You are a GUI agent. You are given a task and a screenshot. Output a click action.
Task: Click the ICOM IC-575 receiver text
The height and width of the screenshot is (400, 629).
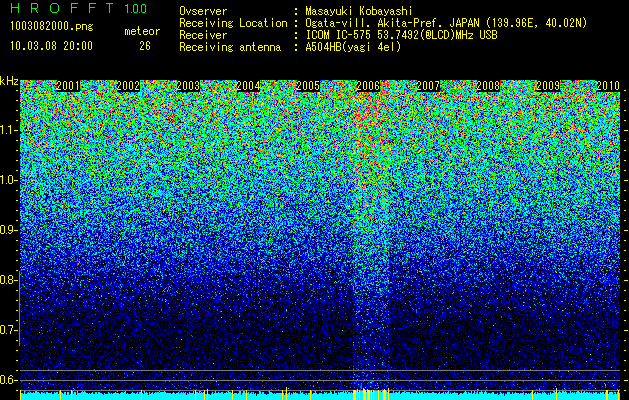[x=402, y=35]
